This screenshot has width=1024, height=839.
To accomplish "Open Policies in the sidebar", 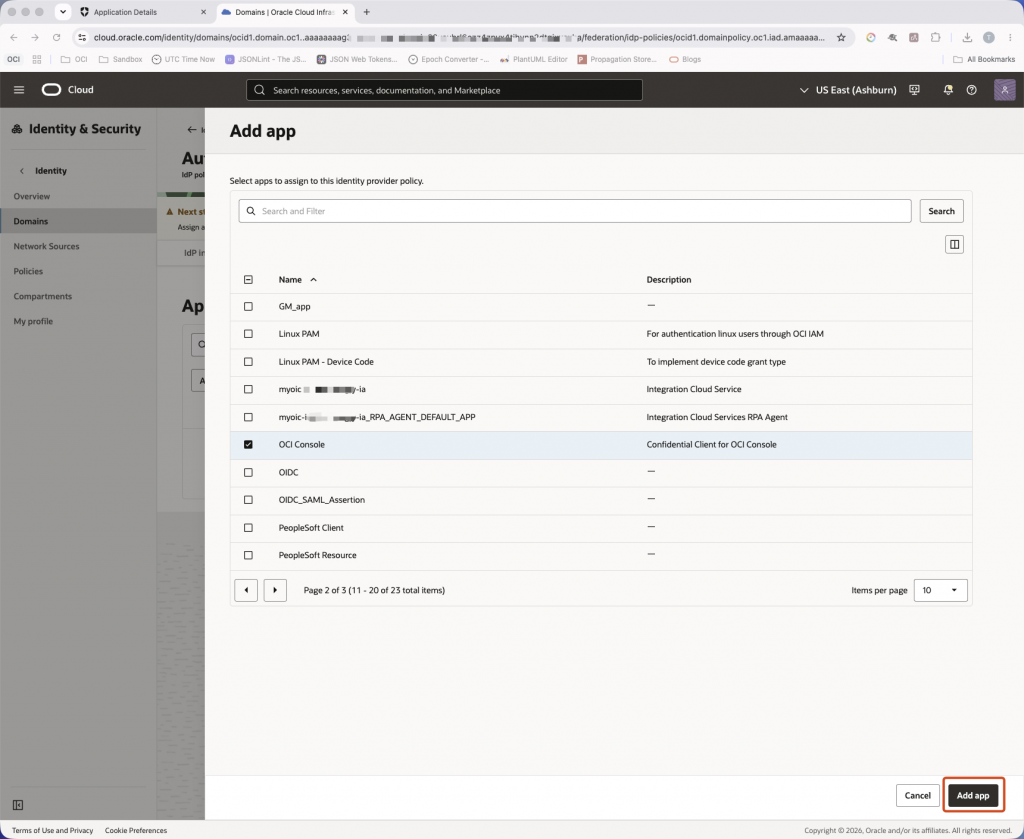I will (x=28, y=271).
